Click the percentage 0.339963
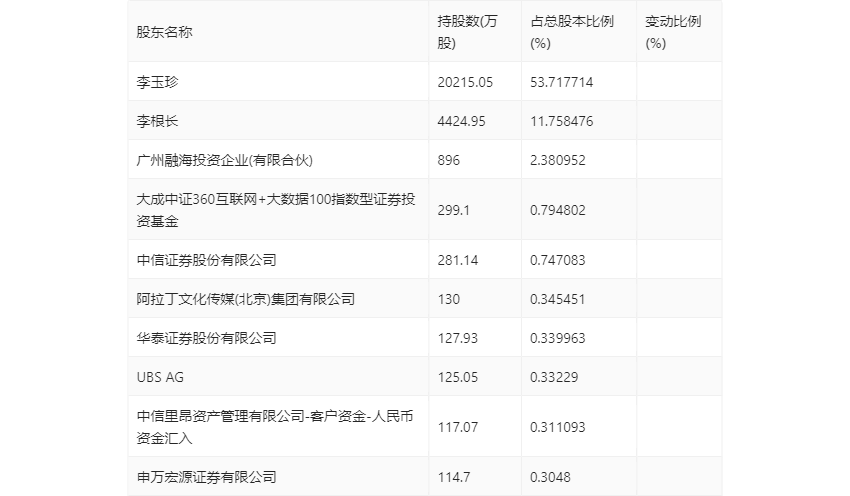Viewport: 850px width, 496px height. 558,338
